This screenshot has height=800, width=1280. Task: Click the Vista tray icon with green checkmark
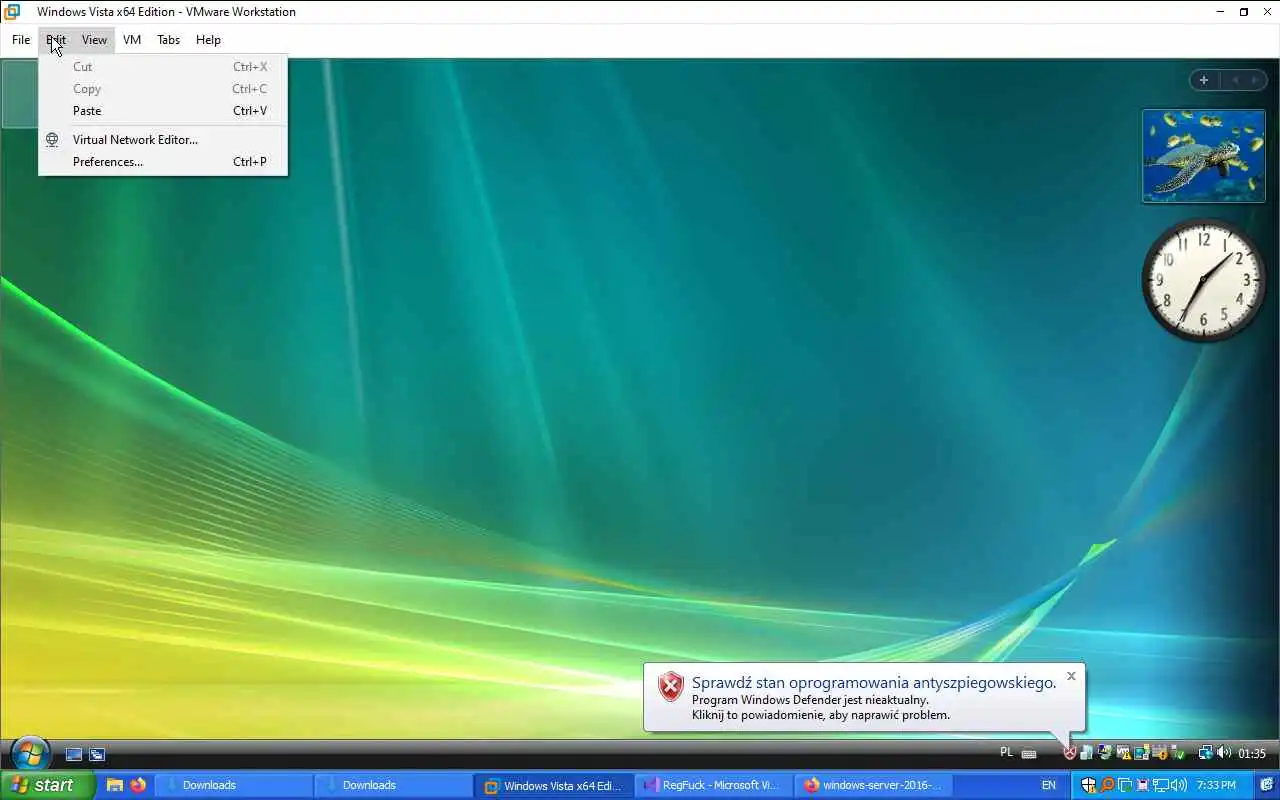coord(1178,752)
